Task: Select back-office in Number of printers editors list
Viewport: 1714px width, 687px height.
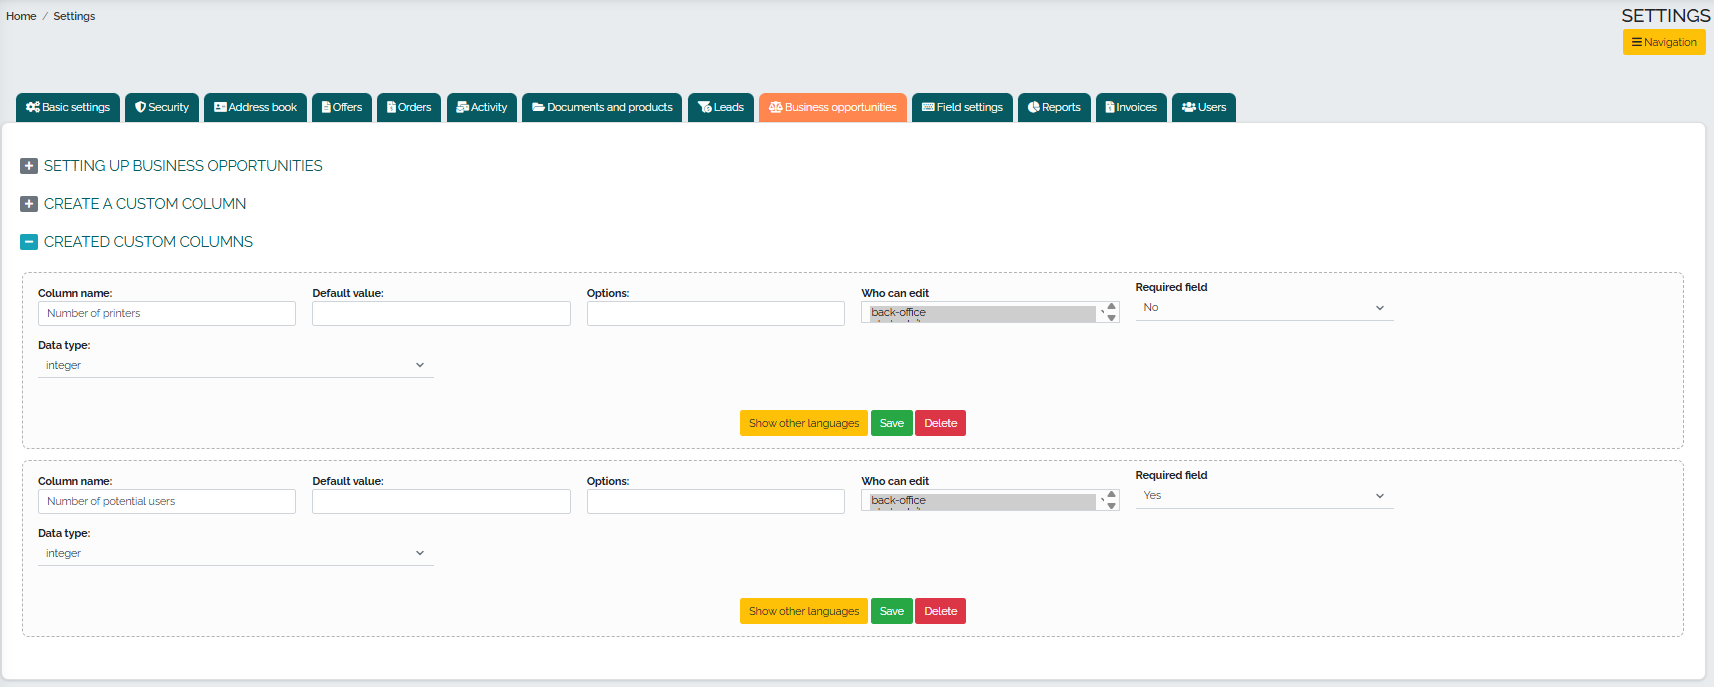Action: [x=983, y=313]
